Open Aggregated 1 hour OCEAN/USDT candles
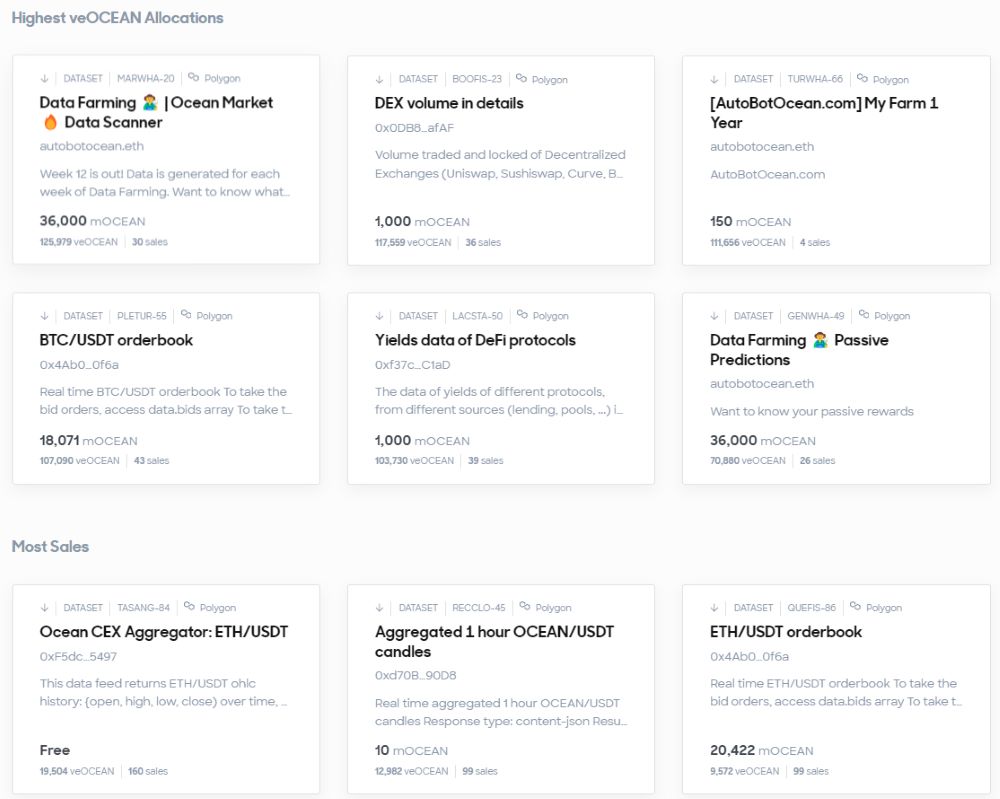1000x799 pixels. point(494,641)
